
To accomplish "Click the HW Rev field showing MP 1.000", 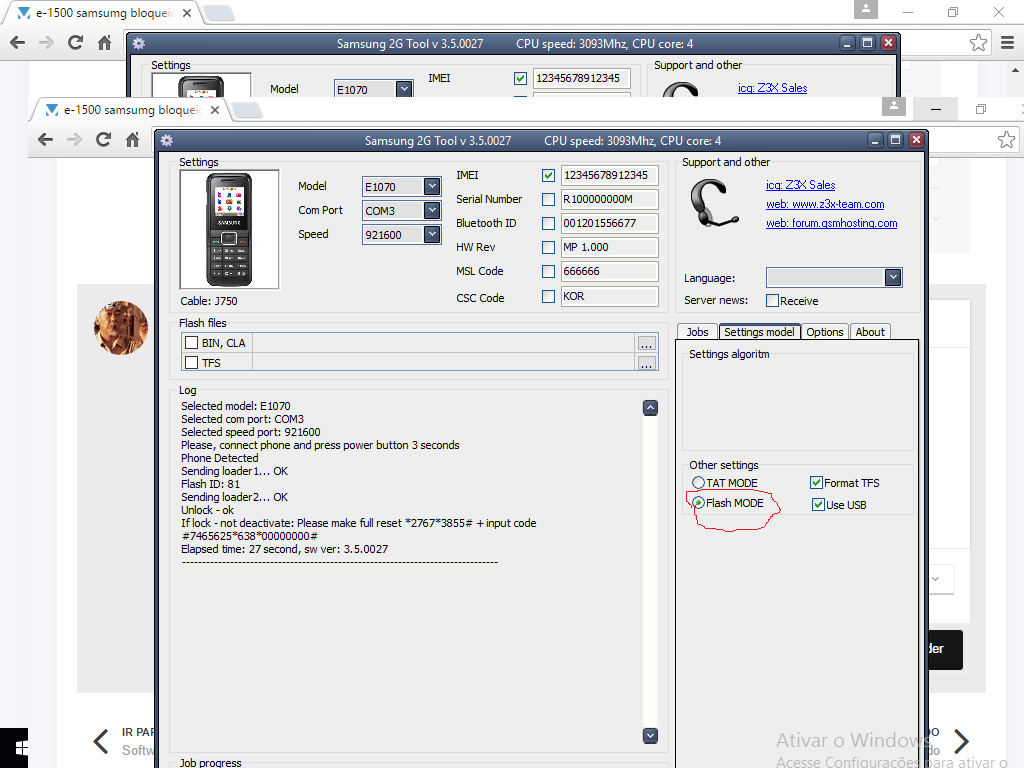I will 609,248.
